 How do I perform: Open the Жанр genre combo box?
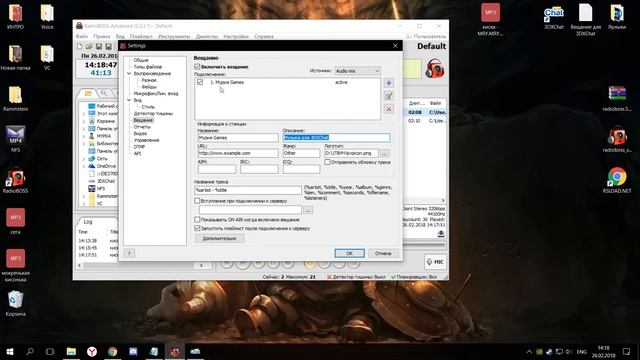(301, 153)
